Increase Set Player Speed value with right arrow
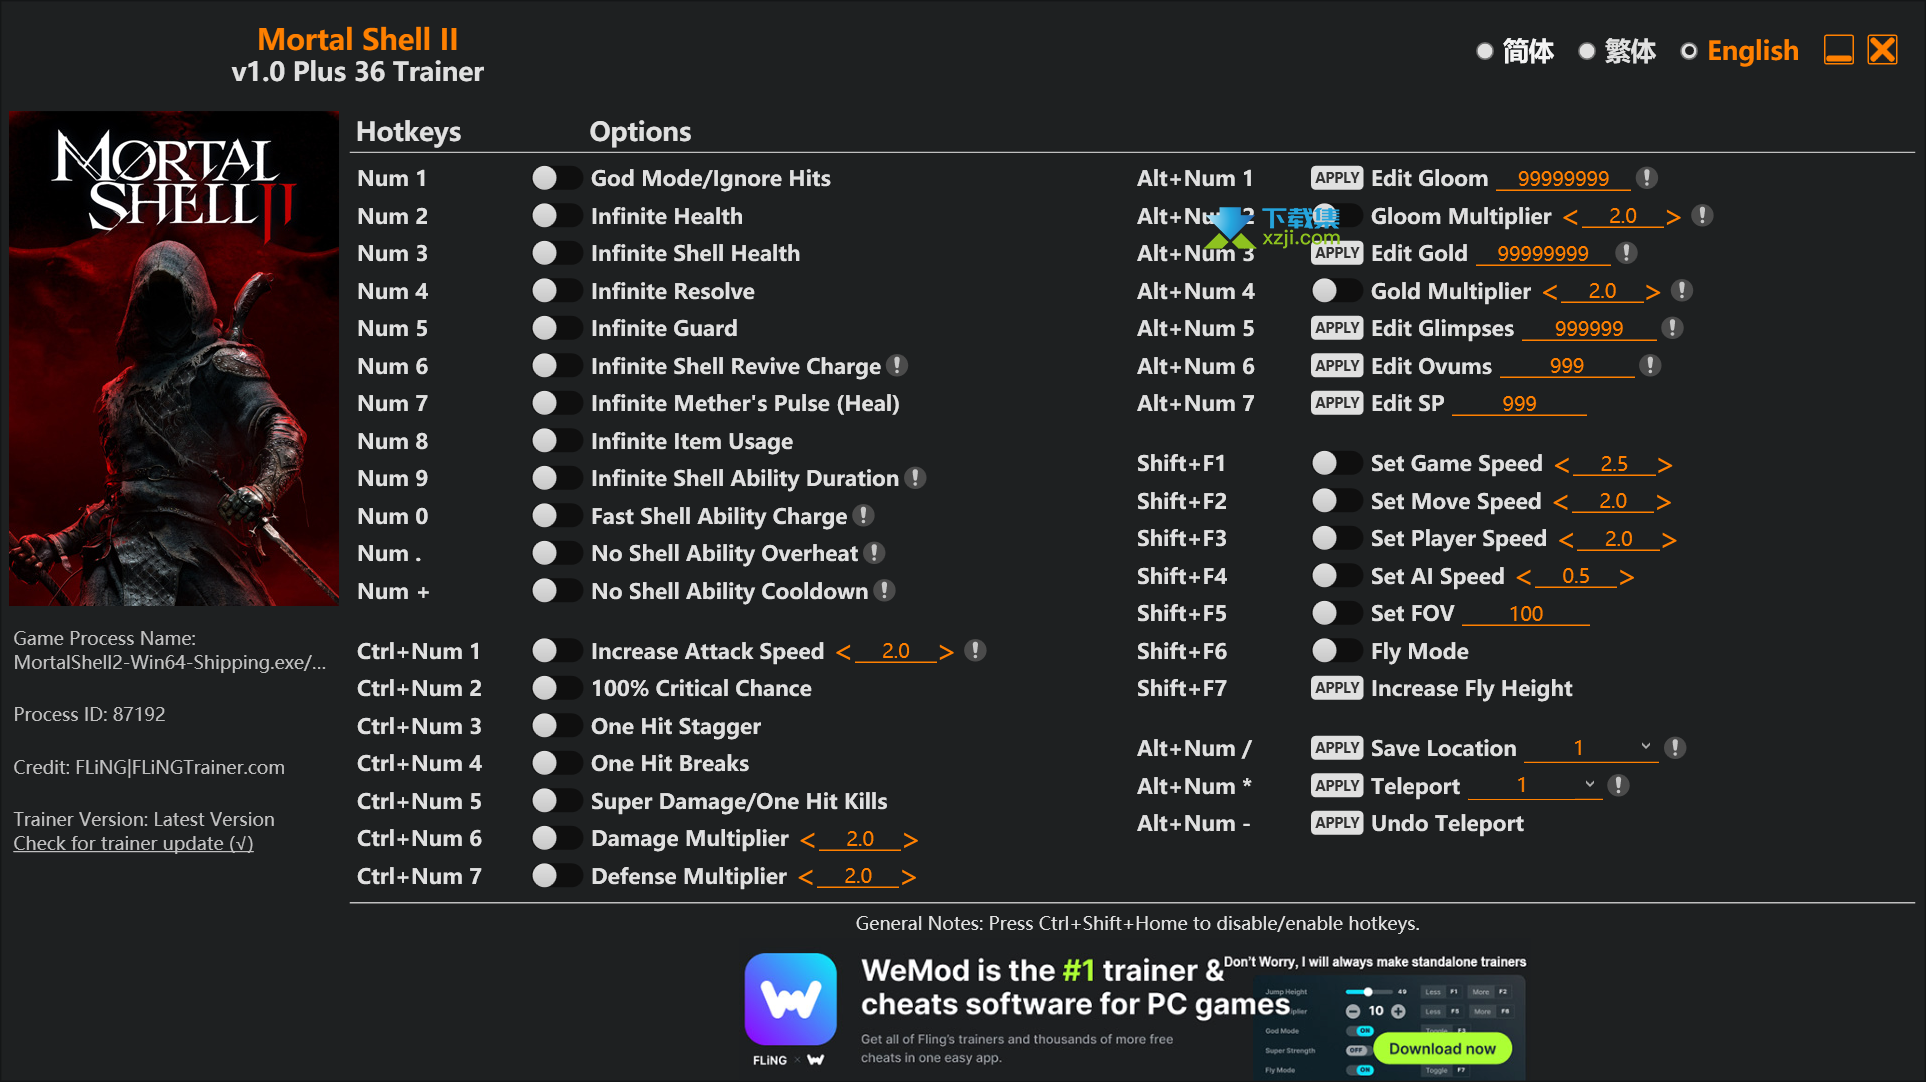 (x=1668, y=540)
